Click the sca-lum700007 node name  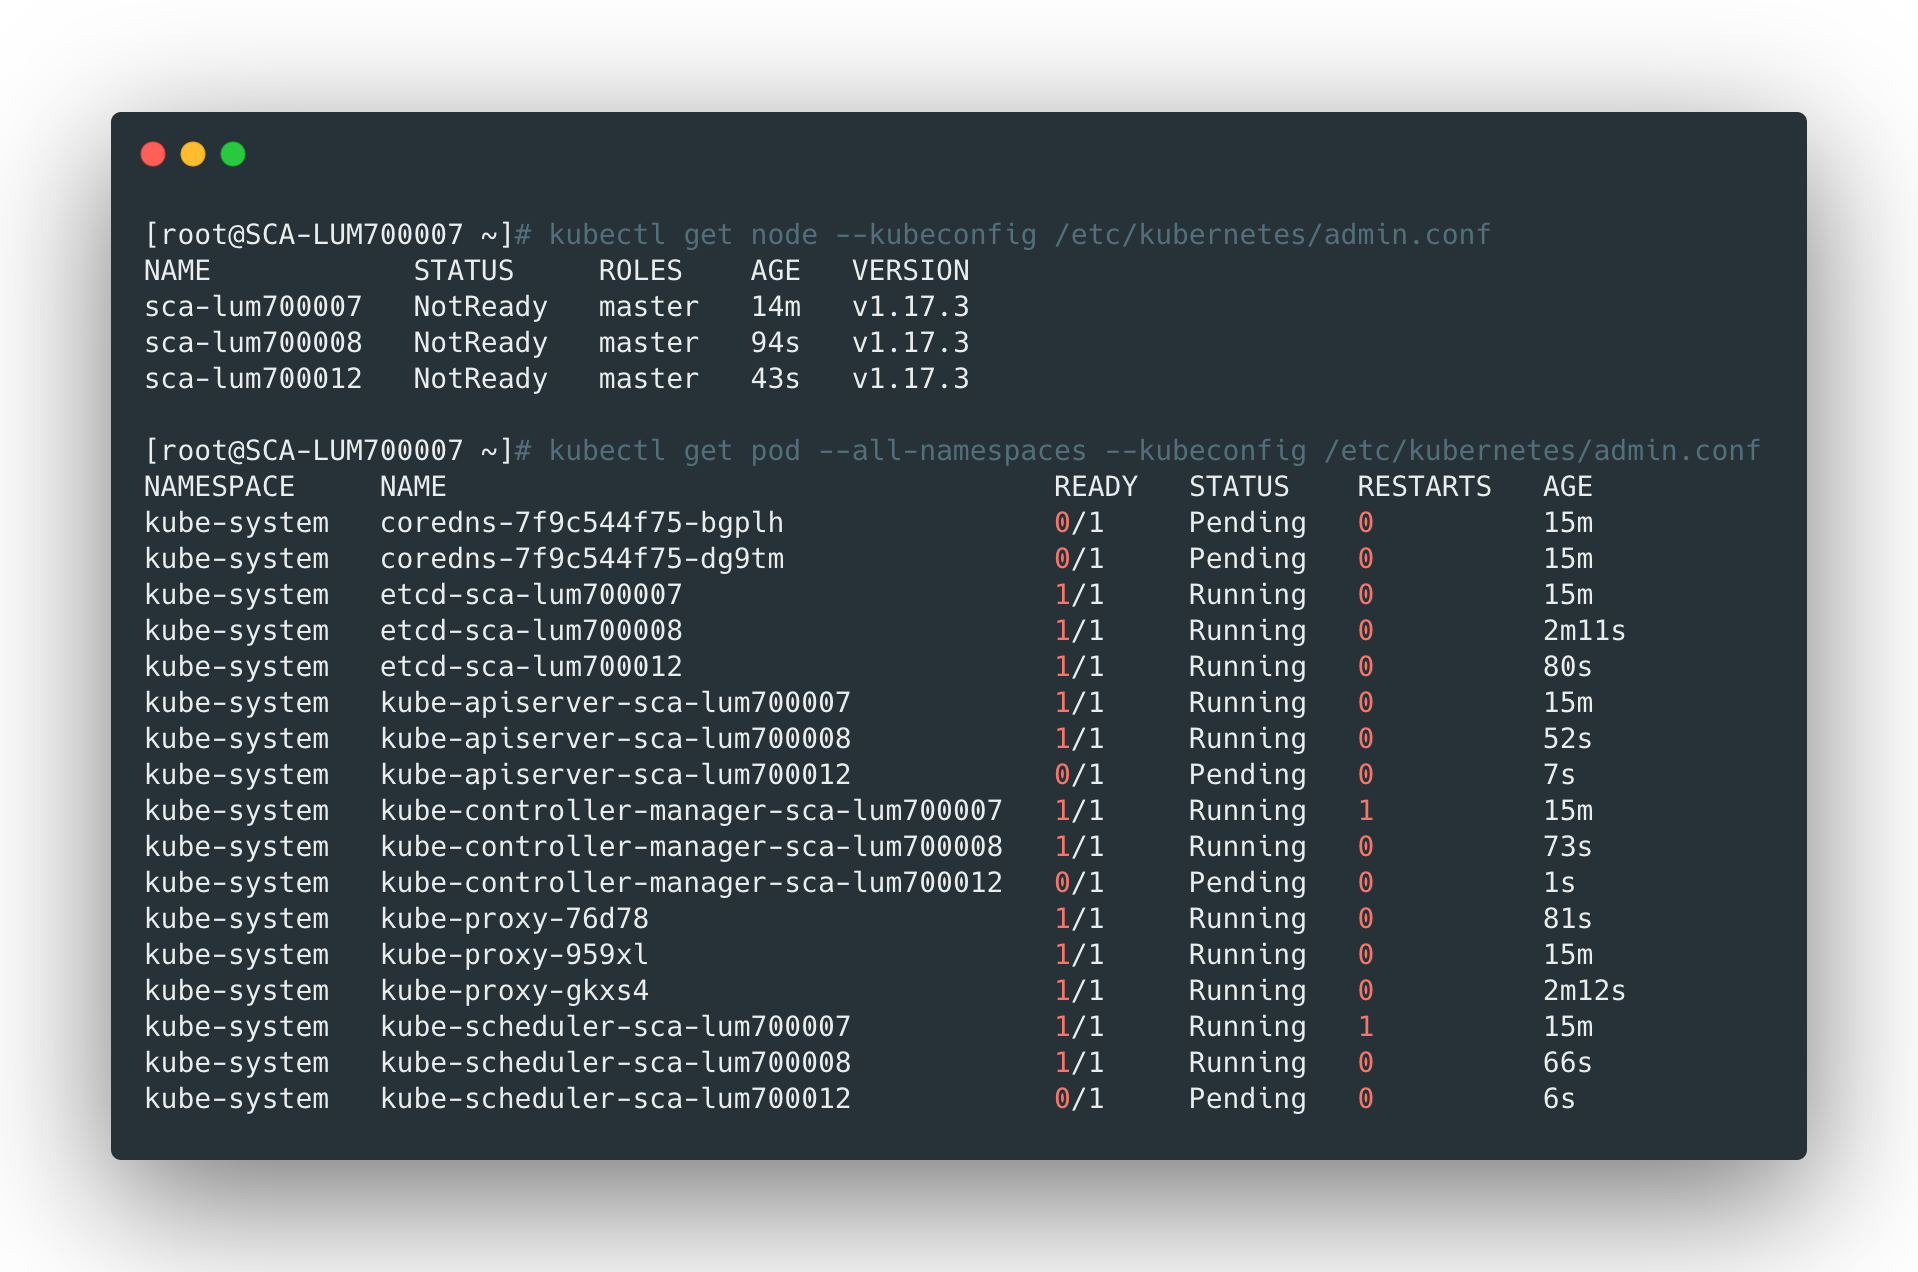(253, 307)
